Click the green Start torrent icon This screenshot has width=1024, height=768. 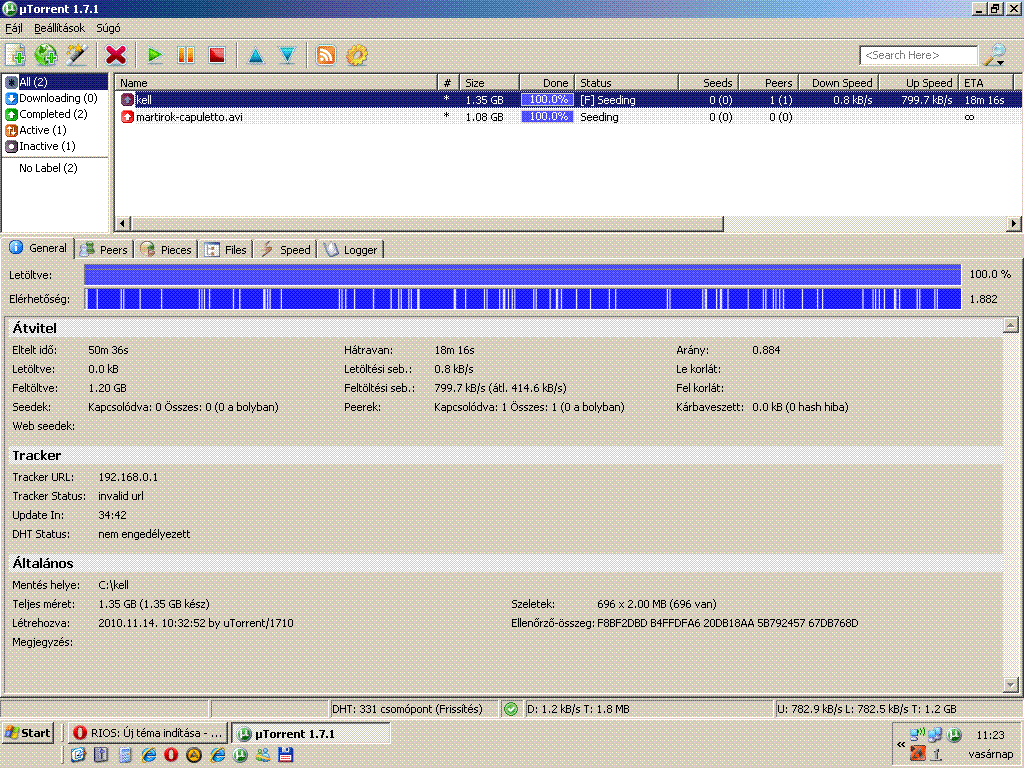(155, 56)
